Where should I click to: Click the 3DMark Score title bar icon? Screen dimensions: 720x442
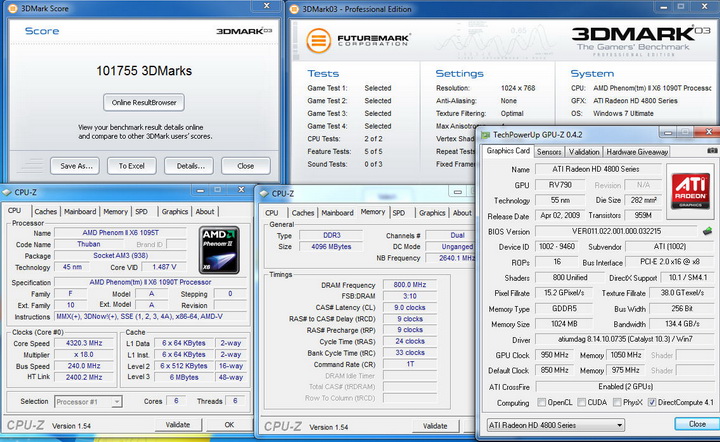click(x=13, y=8)
